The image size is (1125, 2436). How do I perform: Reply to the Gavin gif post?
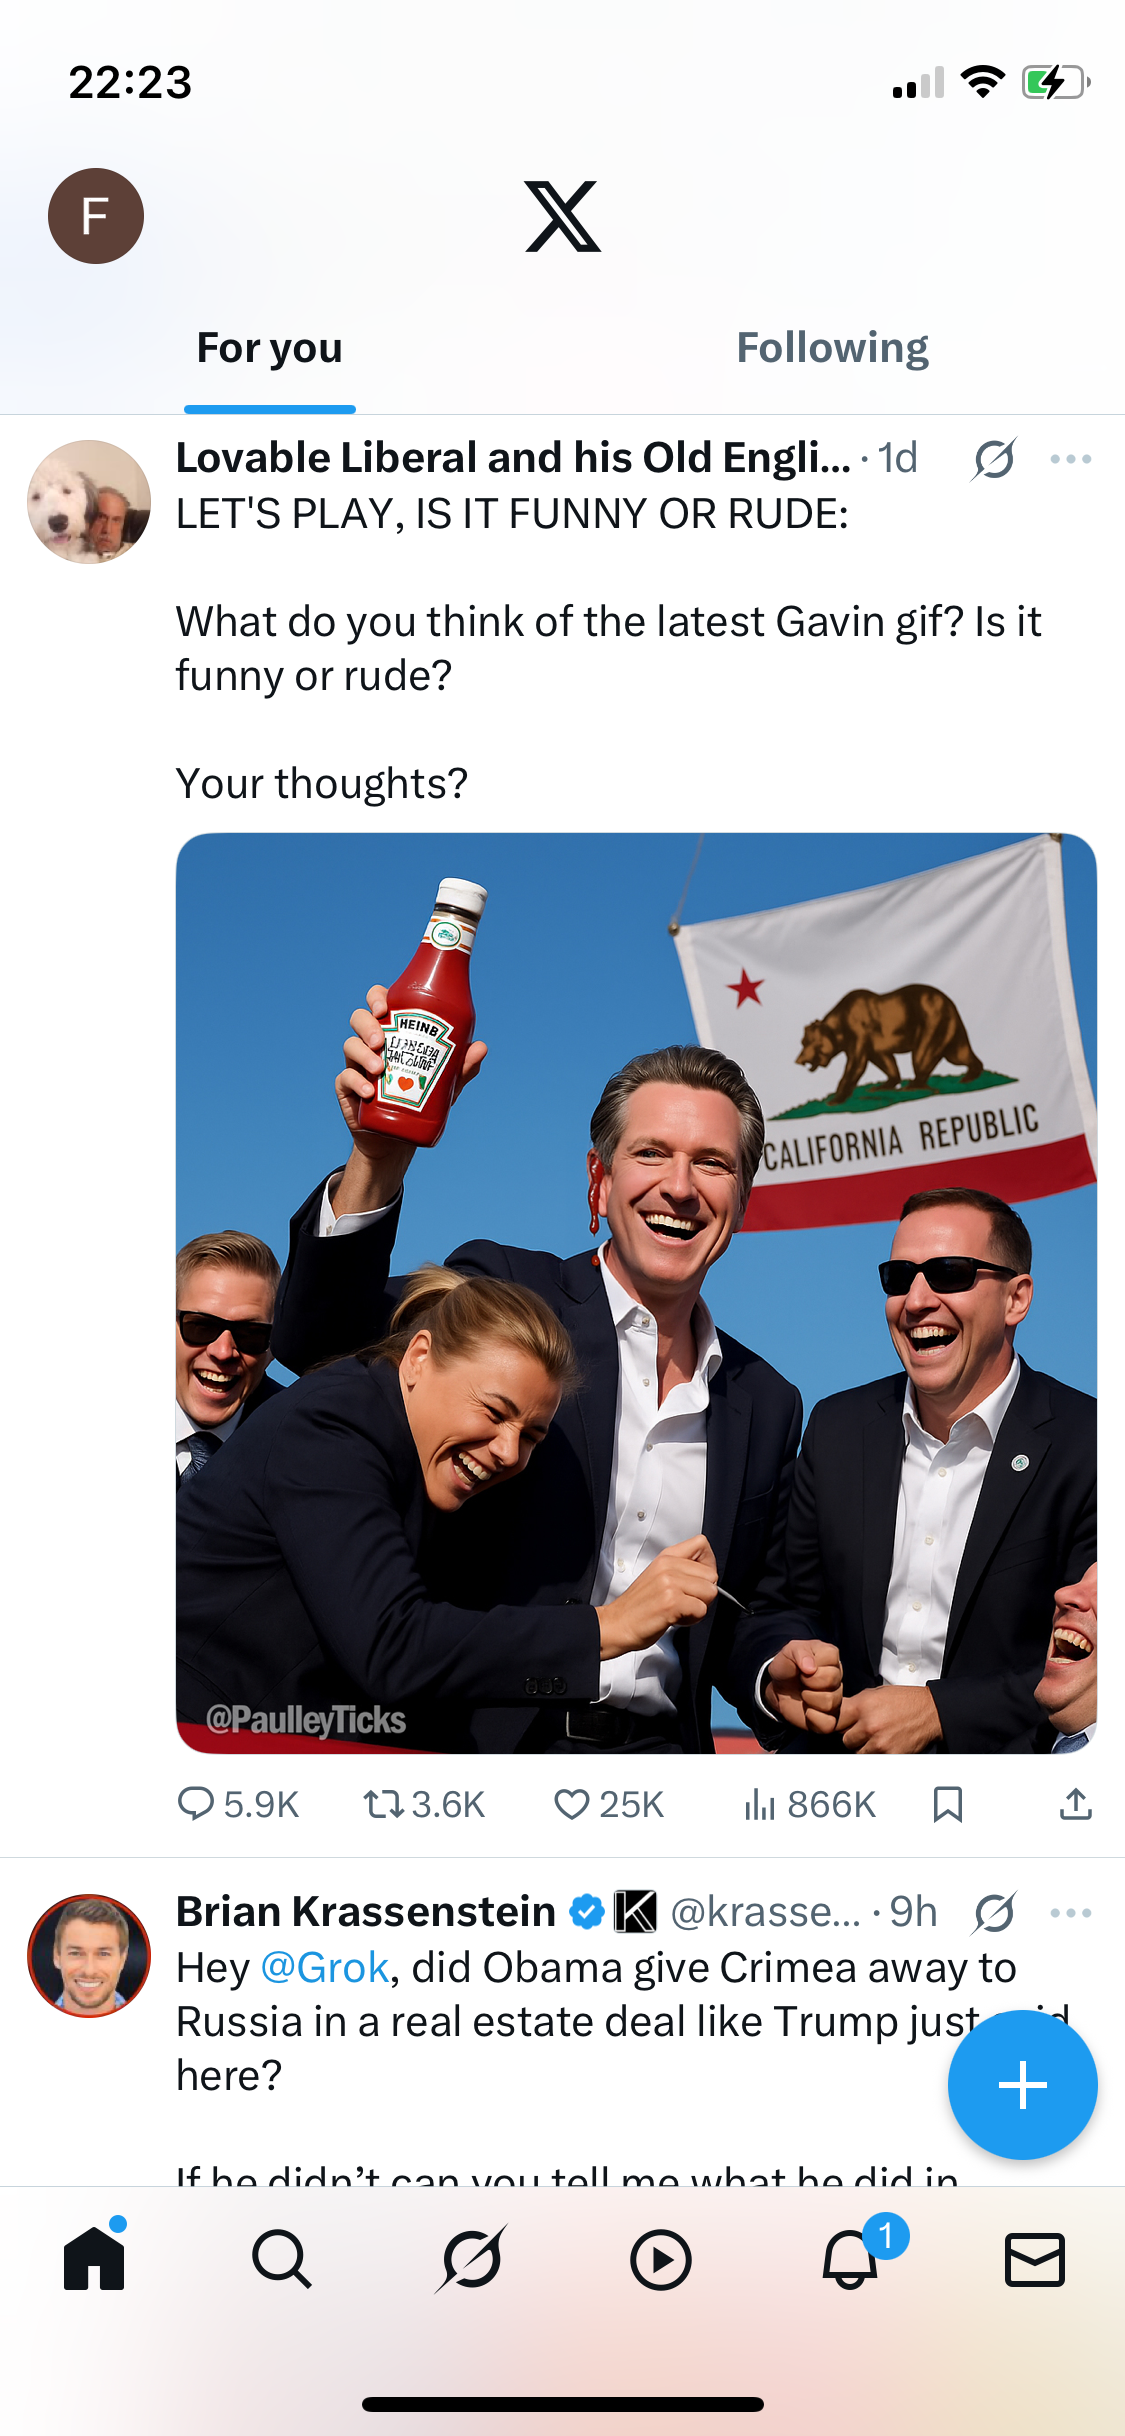pyautogui.click(x=238, y=1804)
